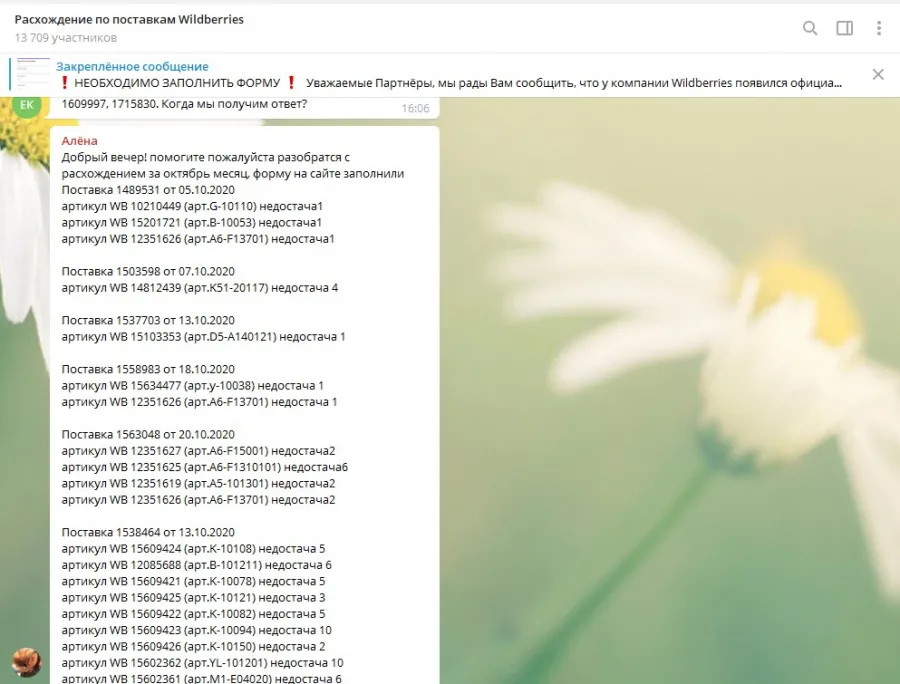900x684 pixels.
Task: Open Алёна's avatar photo at bottom left
Action: [x=26, y=662]
